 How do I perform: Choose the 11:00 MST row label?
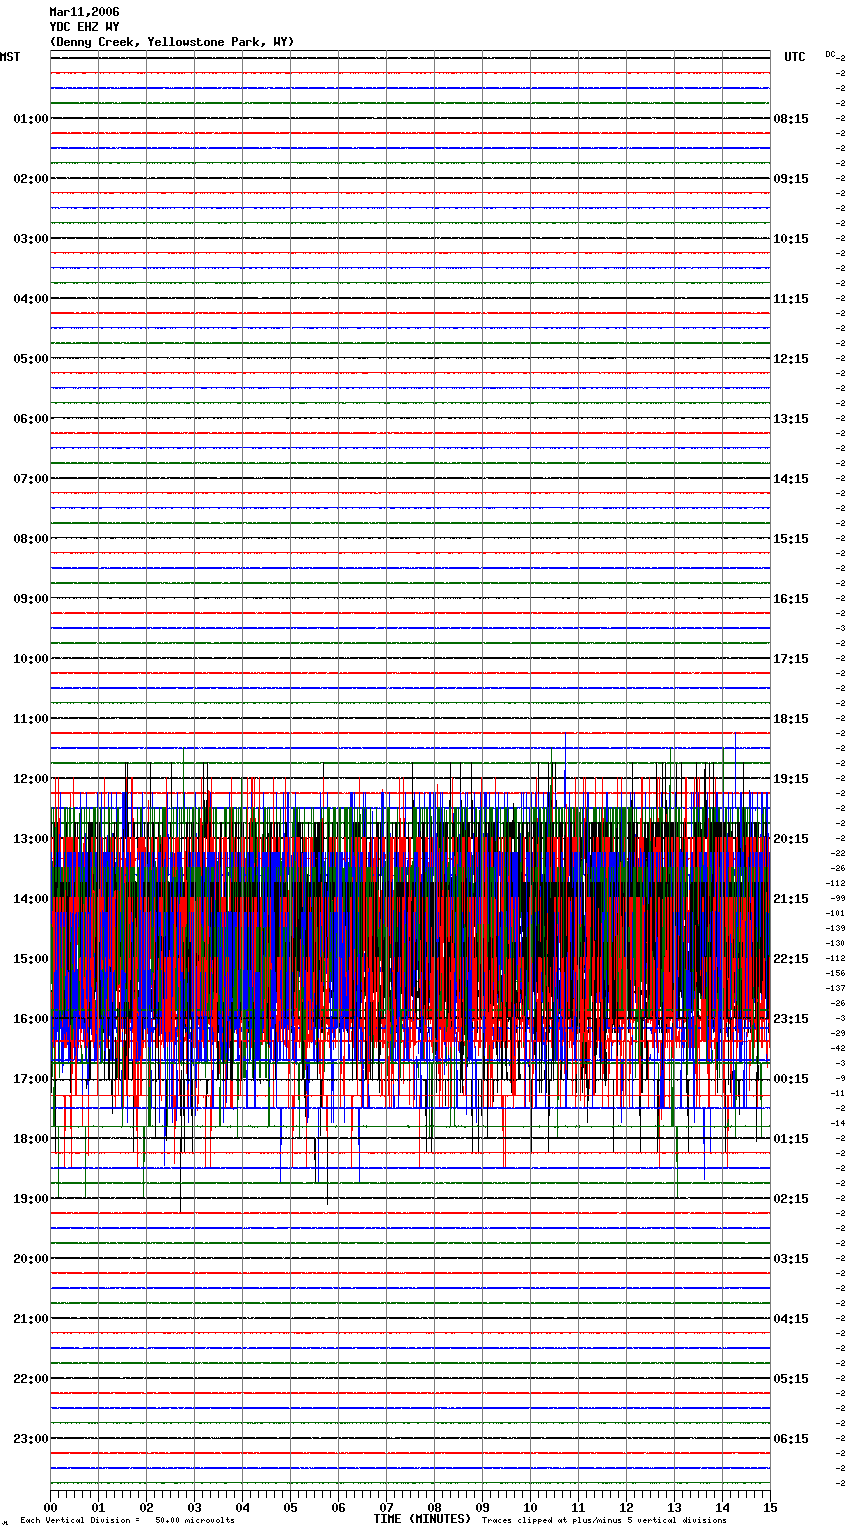31,719
